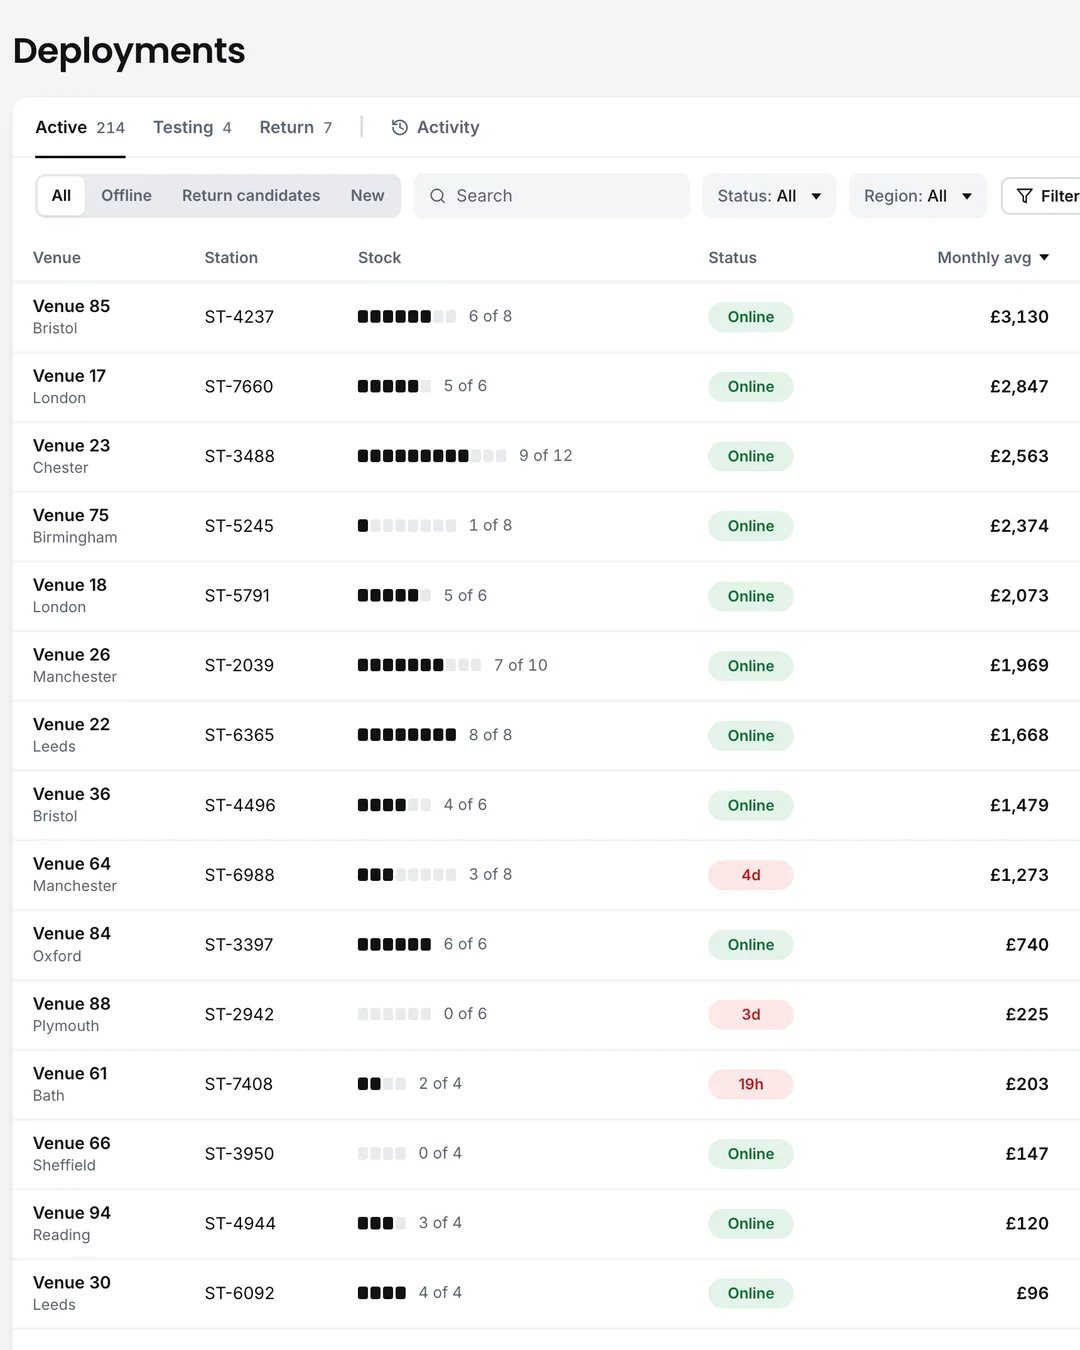Click the '8 of 8' stock text
1080x1350 pixels.
(x=490, y=735)
